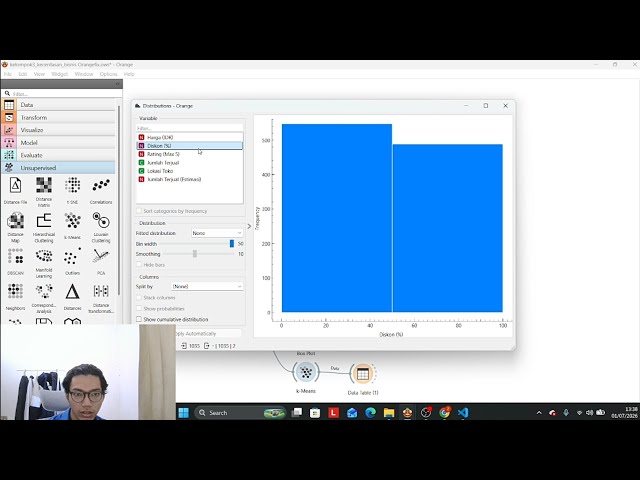
Task: Open the Help menu
Action: coord(129,74)
